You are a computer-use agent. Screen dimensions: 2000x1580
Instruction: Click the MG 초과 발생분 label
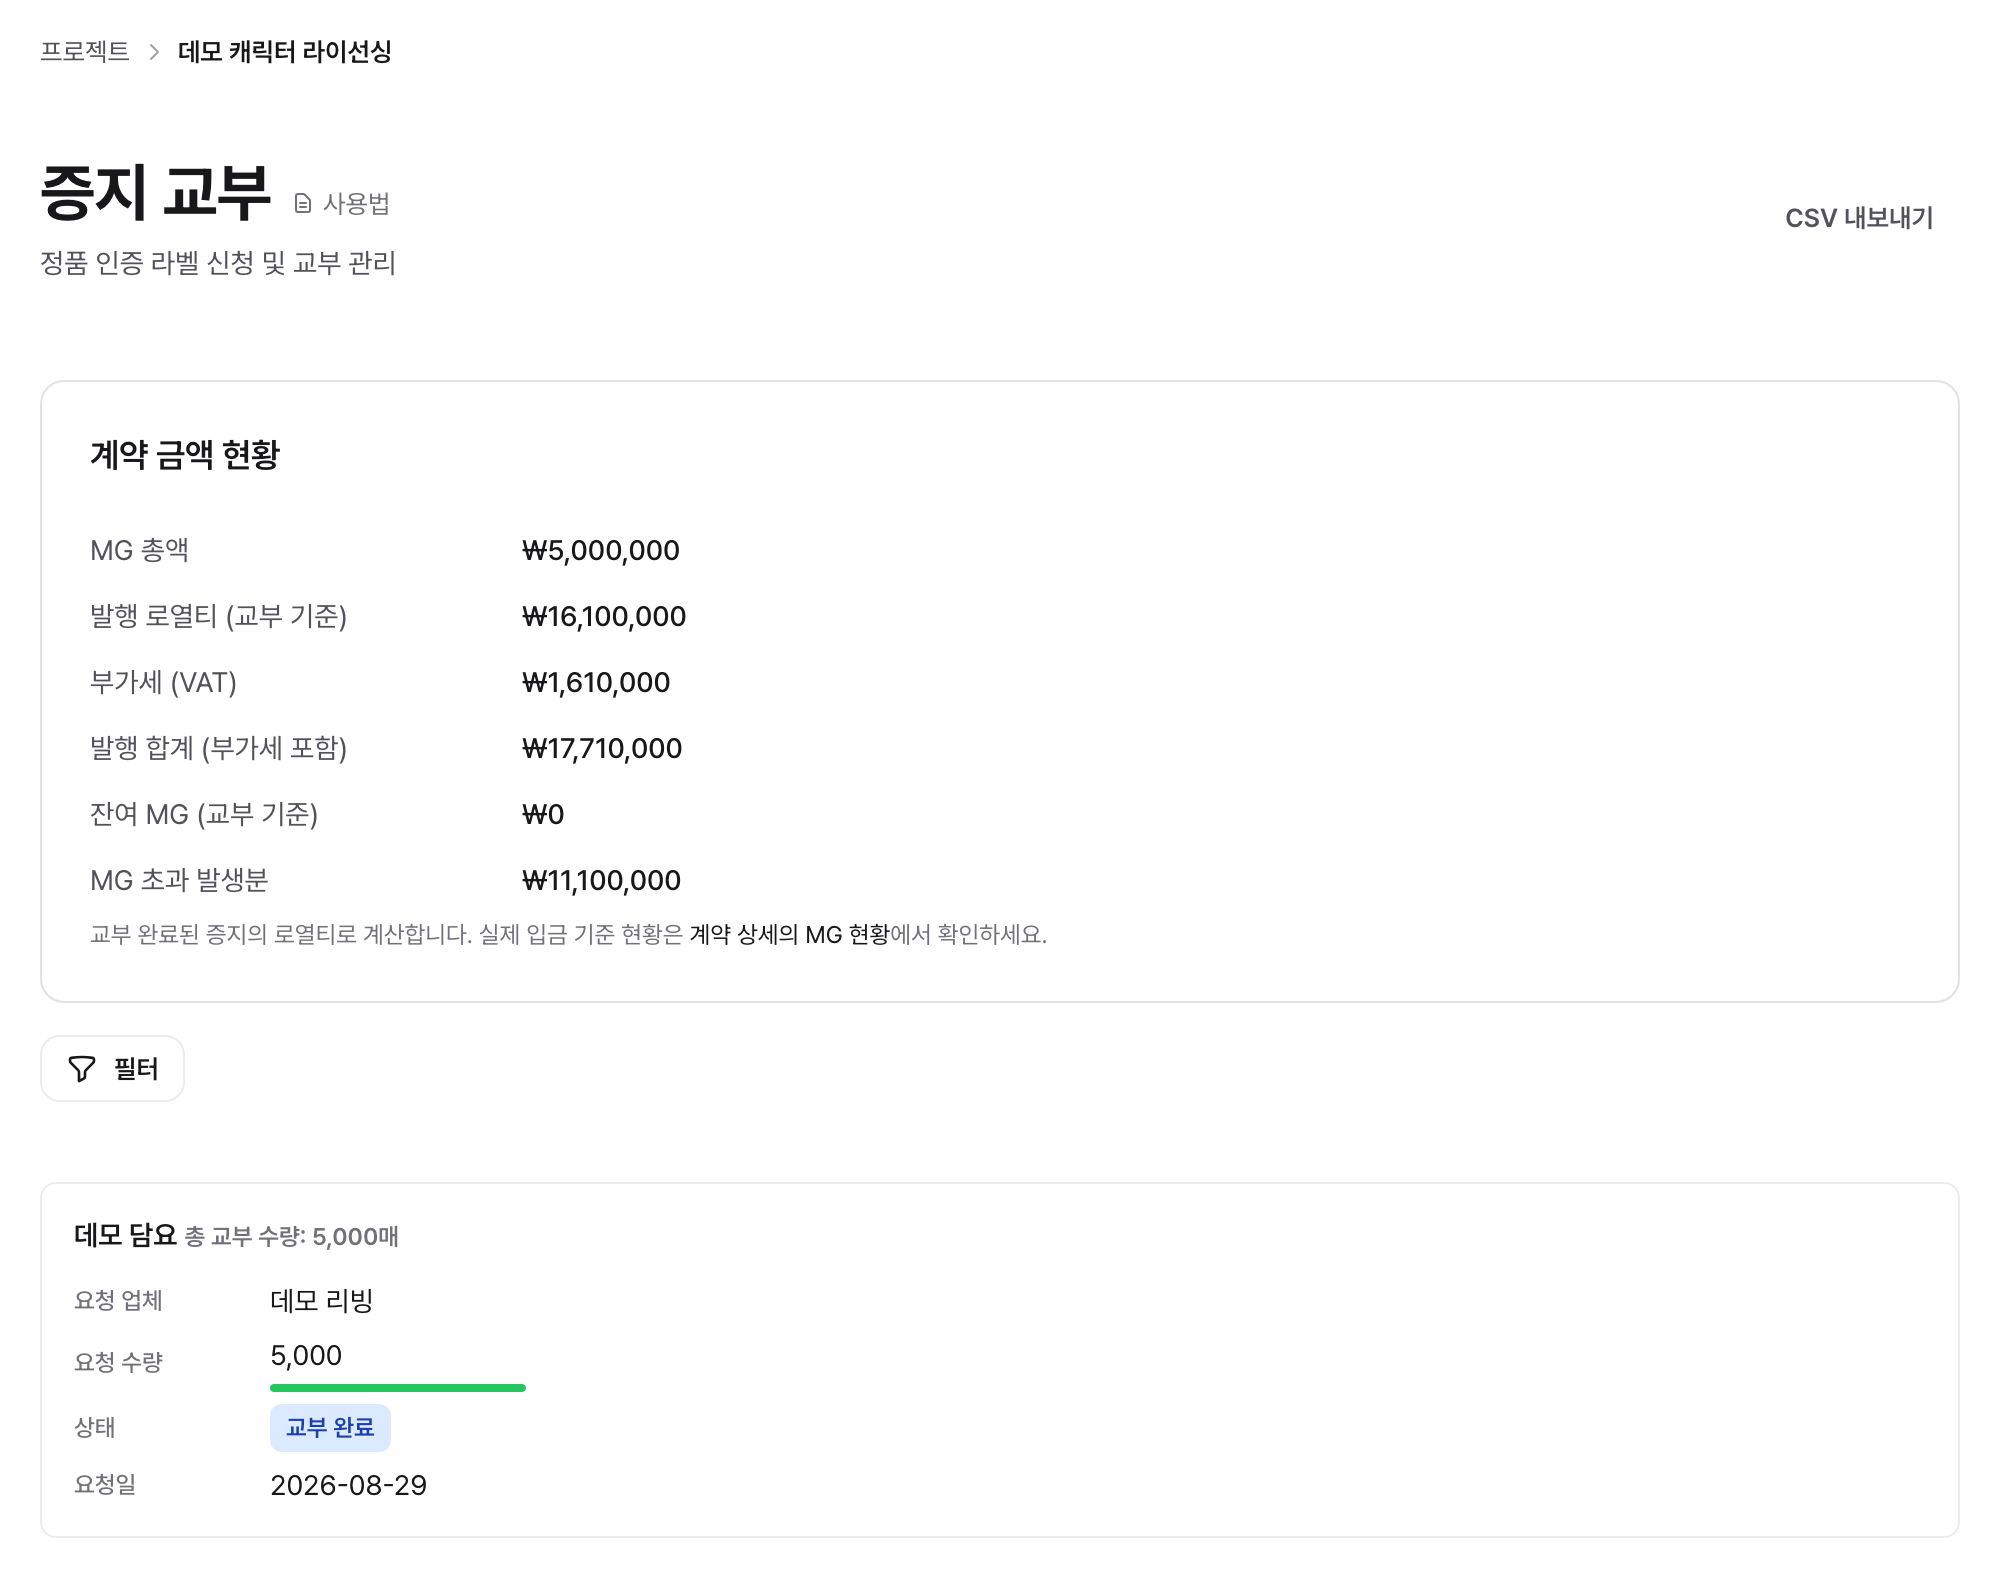[179, 880]
